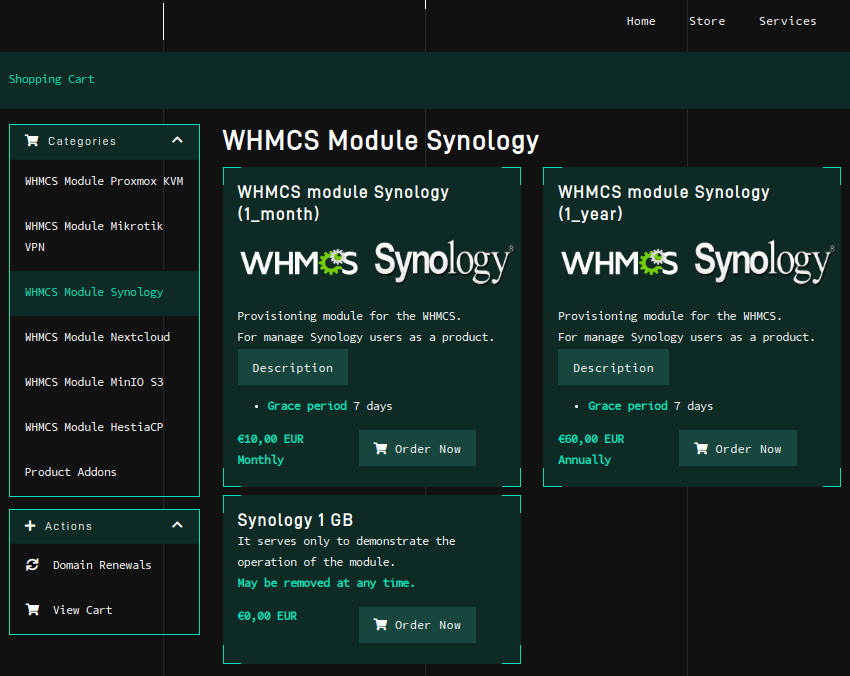Open Domain Renewals action
The width and height of the screenshot is (850, 676).
coord(104,565)
